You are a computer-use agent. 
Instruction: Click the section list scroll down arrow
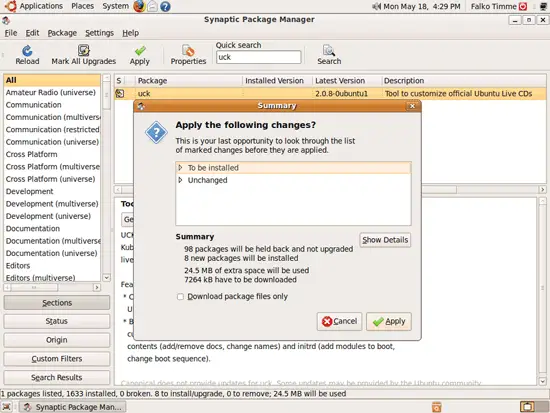click(107, 278)
